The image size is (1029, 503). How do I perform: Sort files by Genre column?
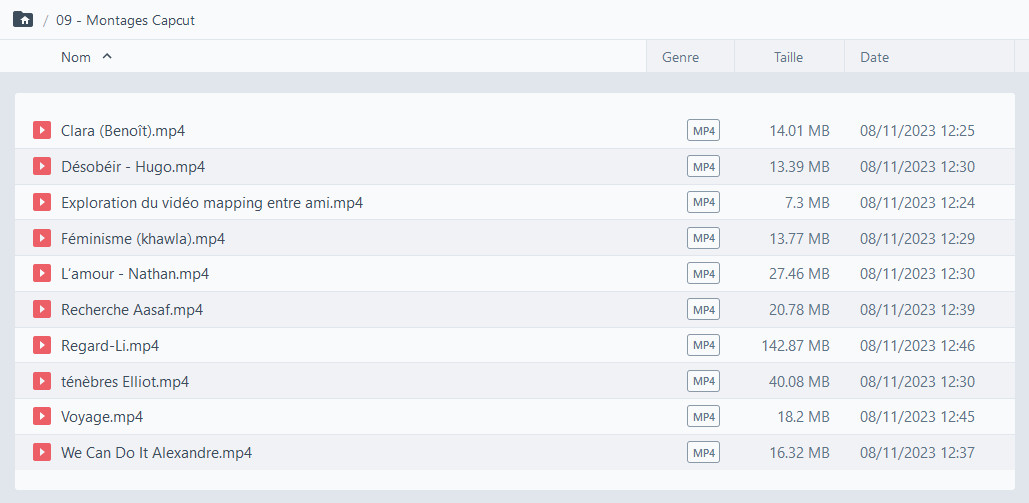pyautogui.click(x=681, y=57)
